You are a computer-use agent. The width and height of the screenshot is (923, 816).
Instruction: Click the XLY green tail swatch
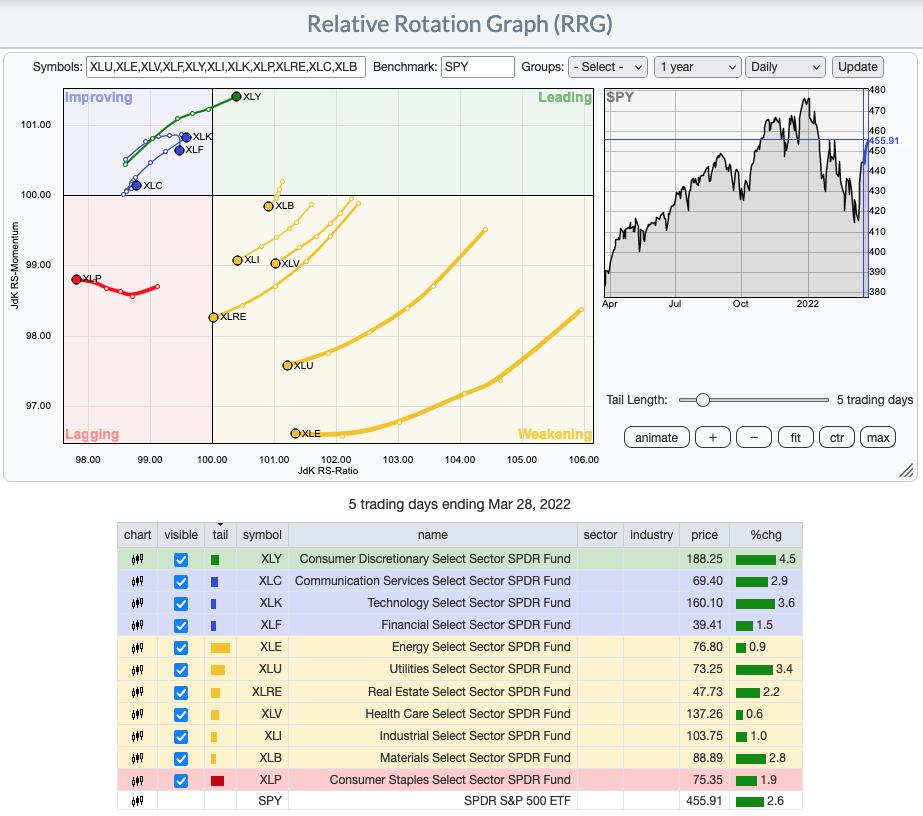215,560
